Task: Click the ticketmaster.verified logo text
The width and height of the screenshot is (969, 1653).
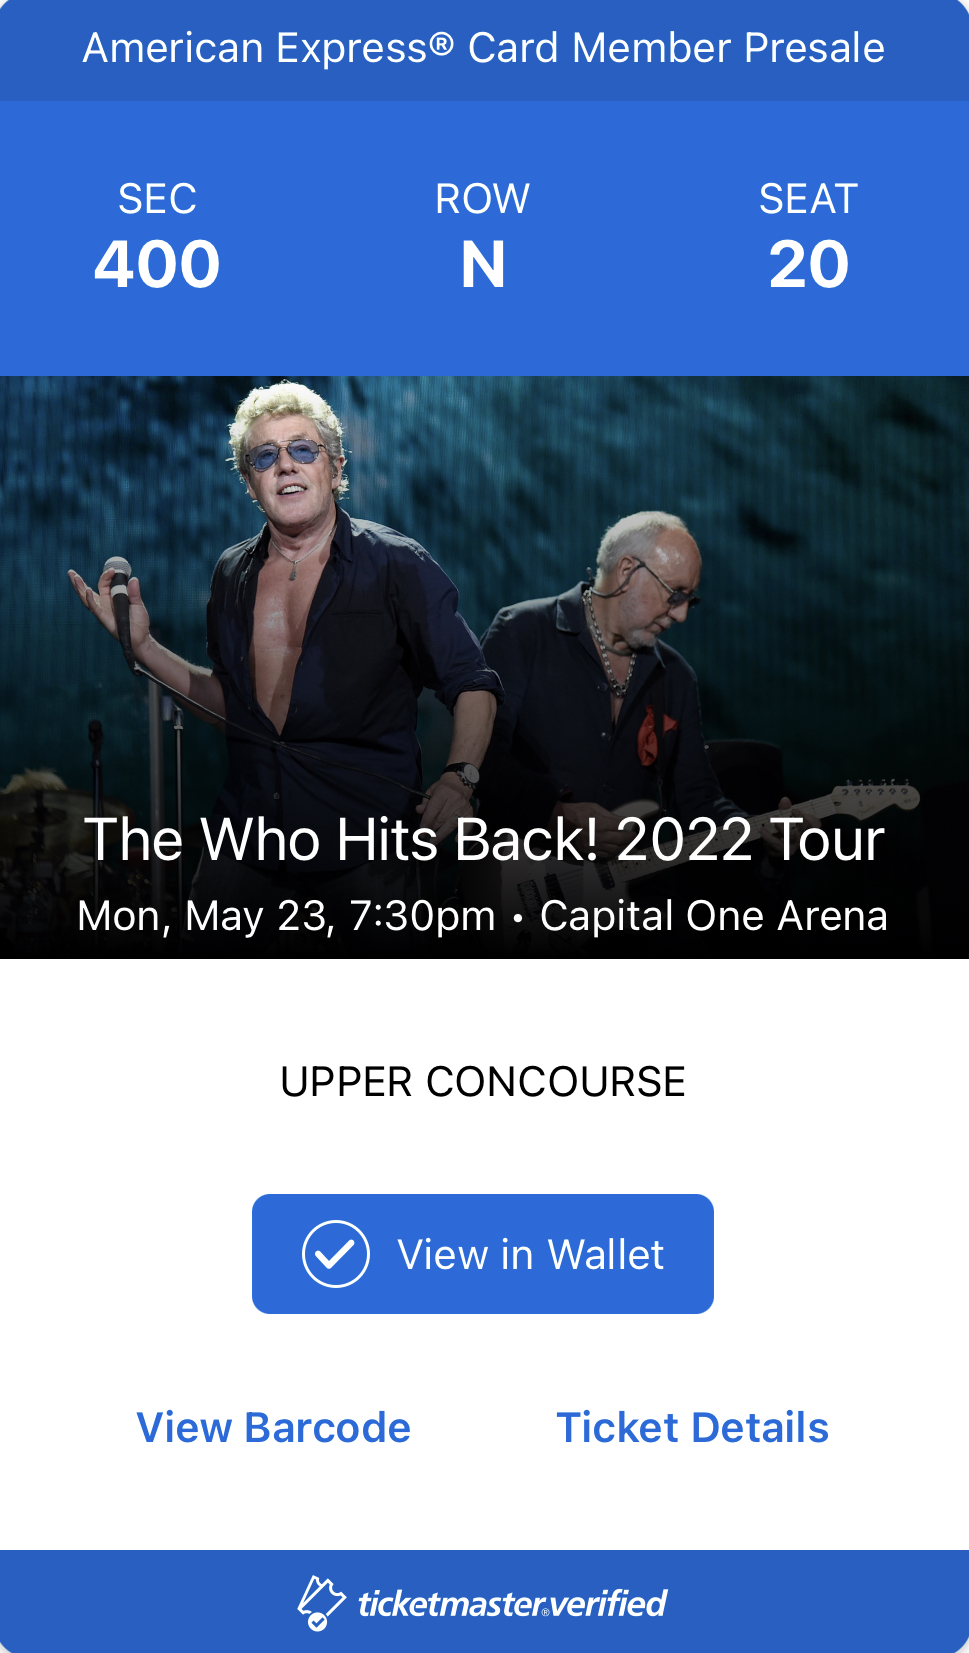Action: [512, 1603]
